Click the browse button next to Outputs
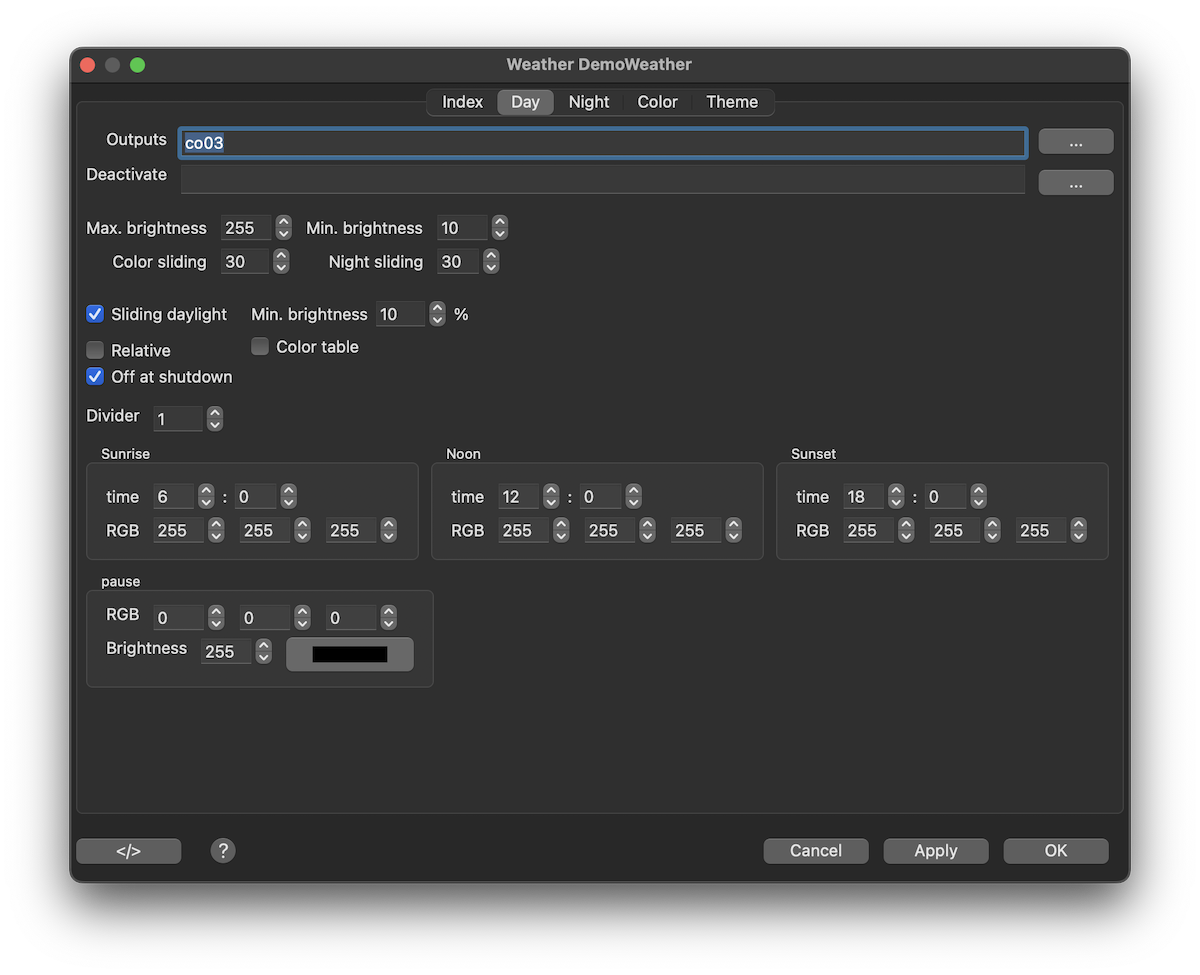Image resolution: width=1200 pixels, height=975 pixels. pyautogui.click(x=1075, y=142)
